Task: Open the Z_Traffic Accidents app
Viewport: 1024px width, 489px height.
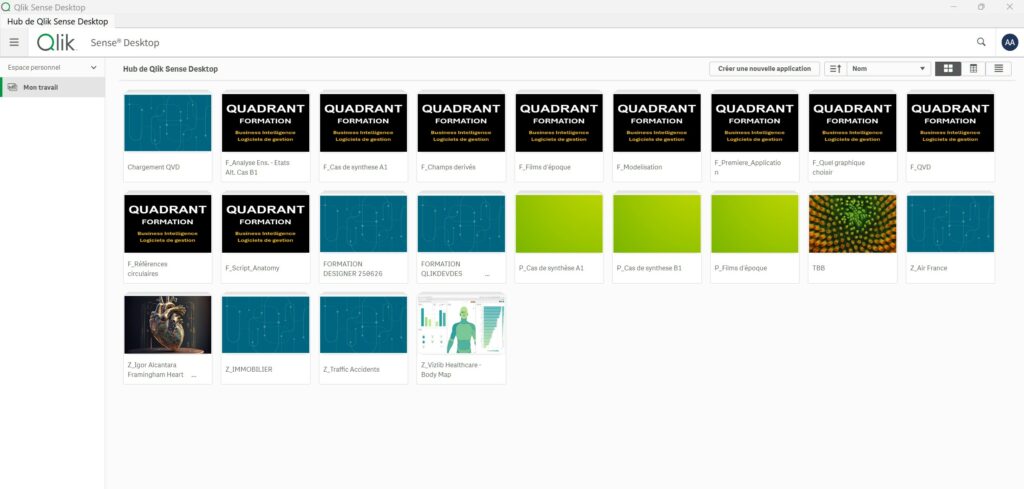Action: click(363, 338)
